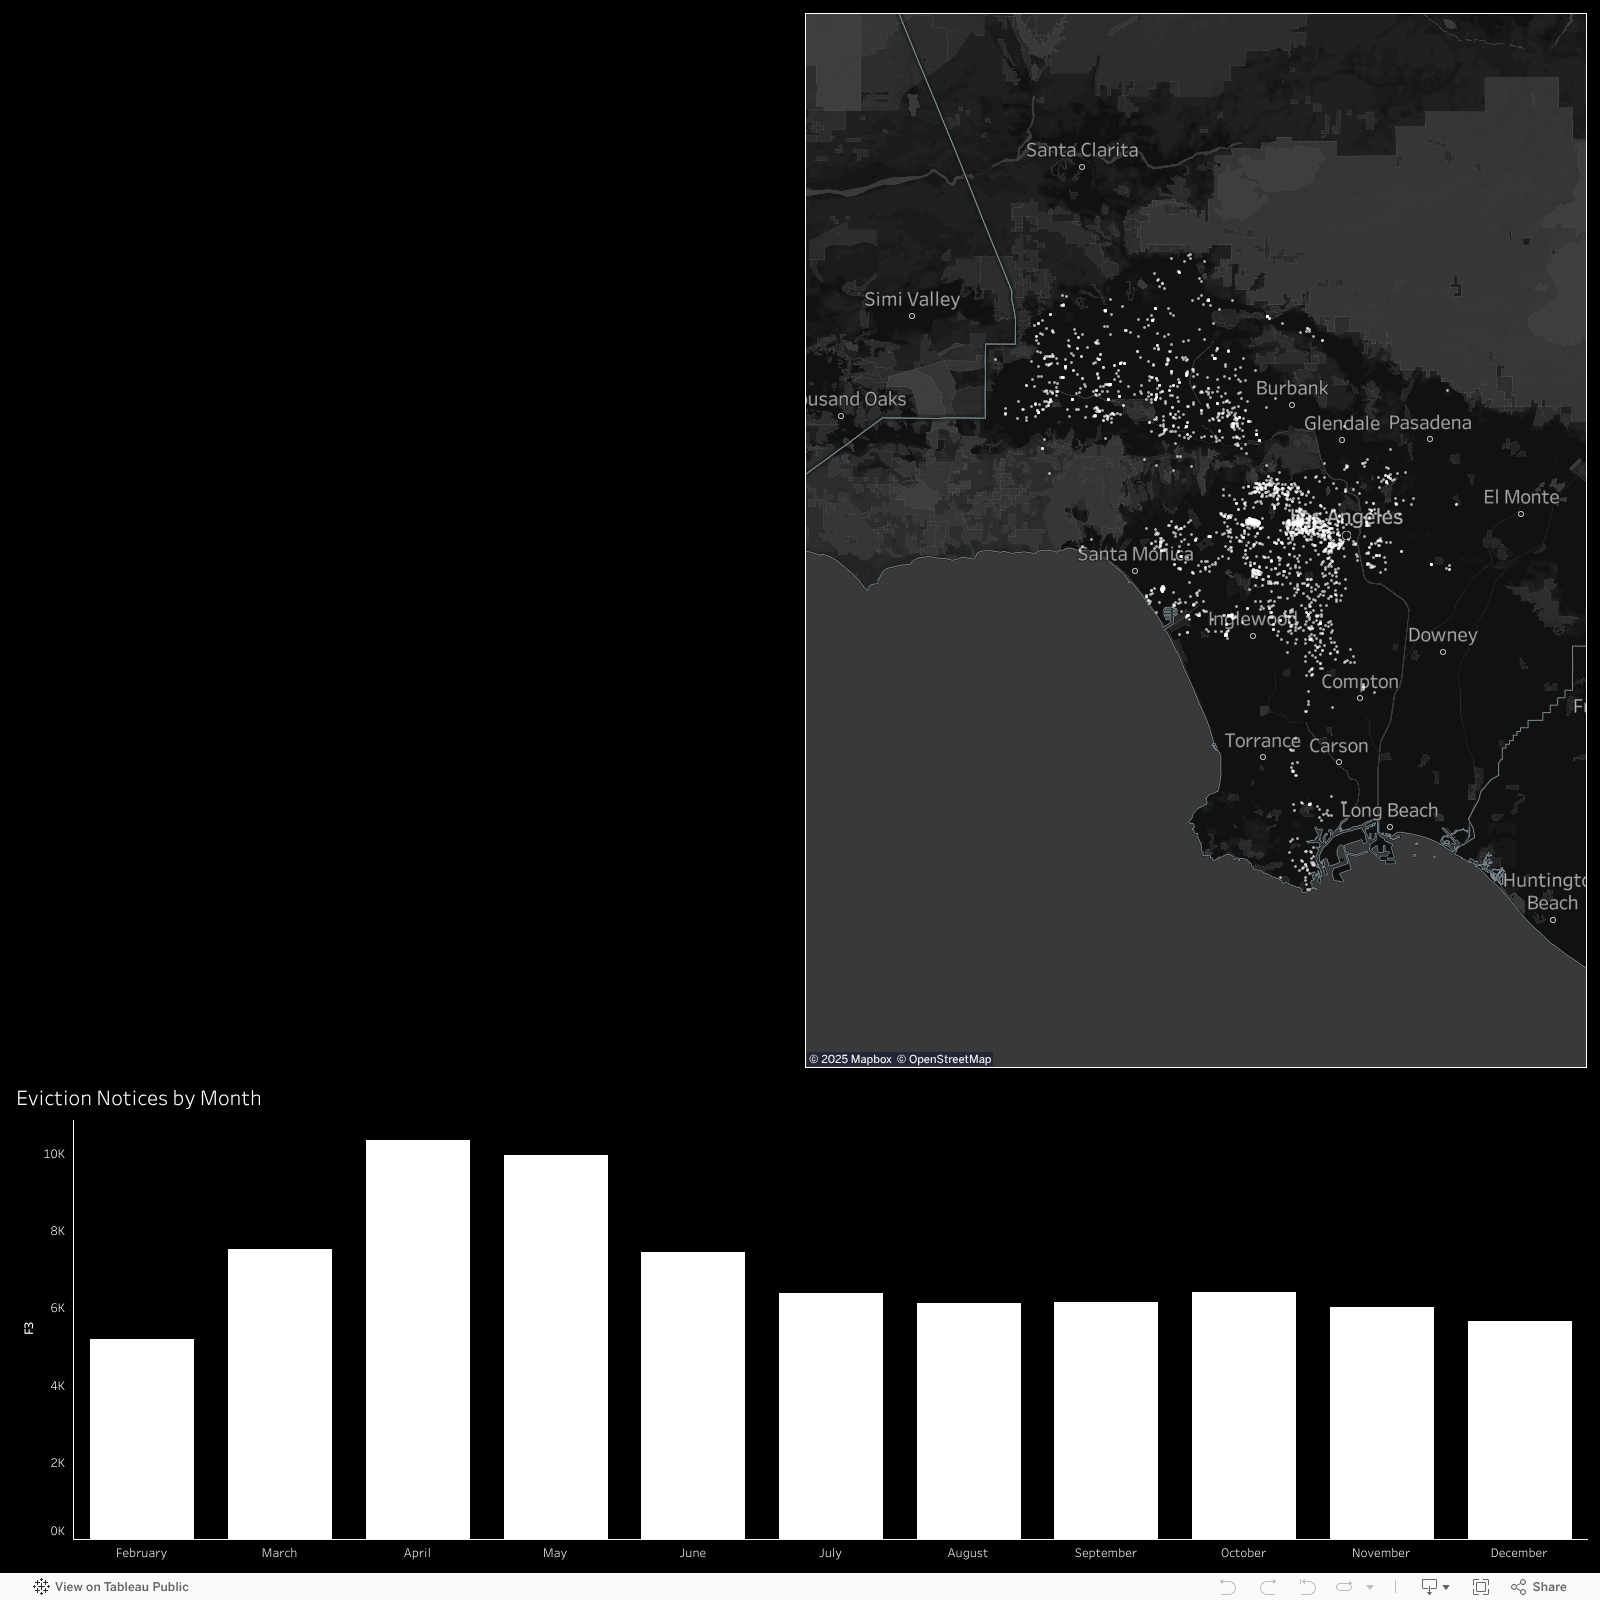The width and height of the screenshot is (1600, 1600).
Task: Click the Tableau logo icon
Action: pos(41,1587)
